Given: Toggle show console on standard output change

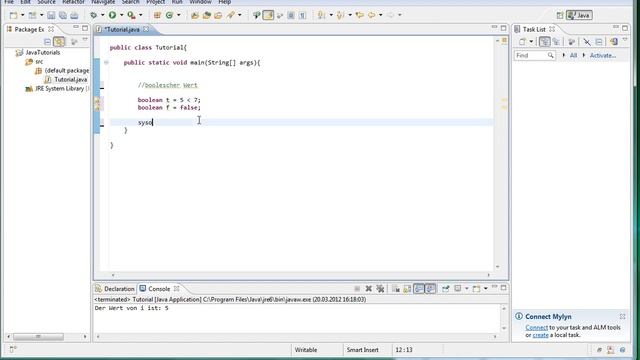Looking at the screenshot, I should pyautogui.click(x=419, y=289).
